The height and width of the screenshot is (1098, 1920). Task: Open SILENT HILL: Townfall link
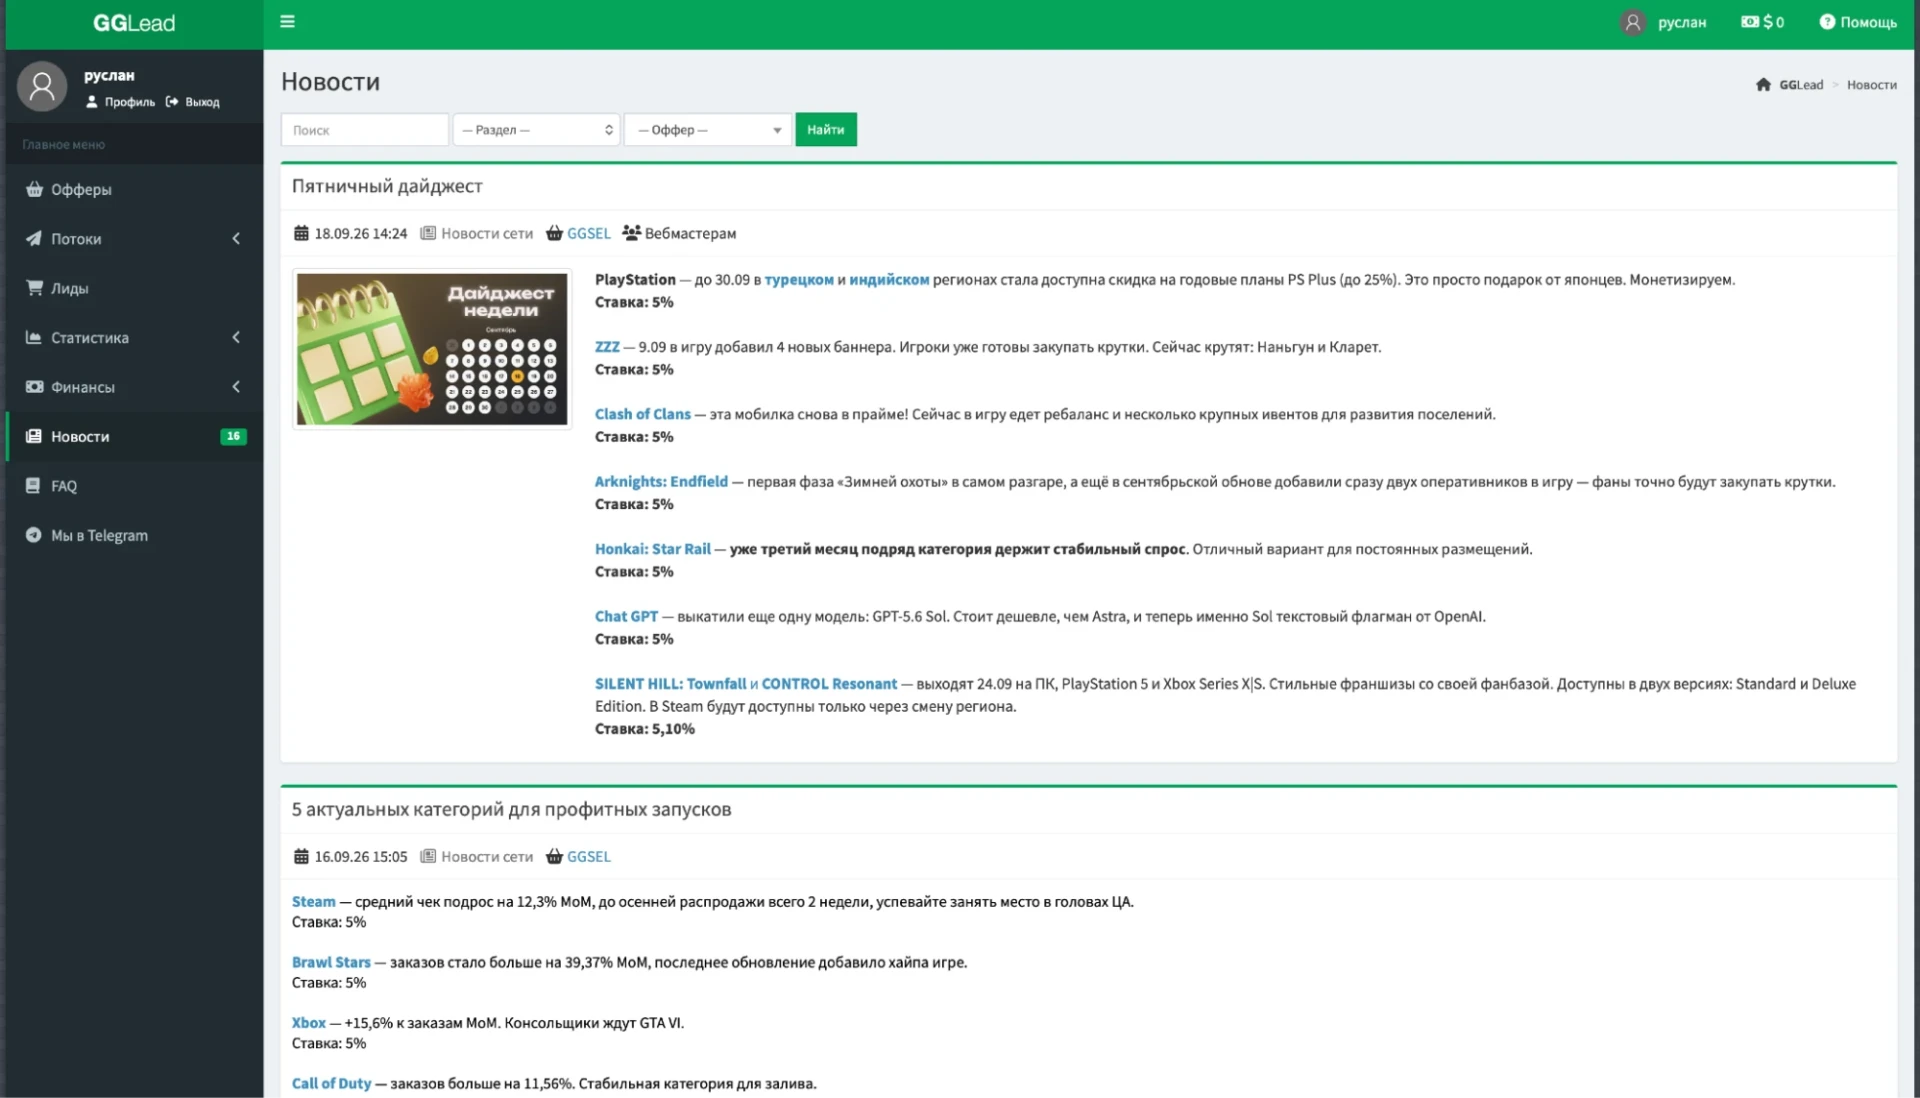coord(671,684)
